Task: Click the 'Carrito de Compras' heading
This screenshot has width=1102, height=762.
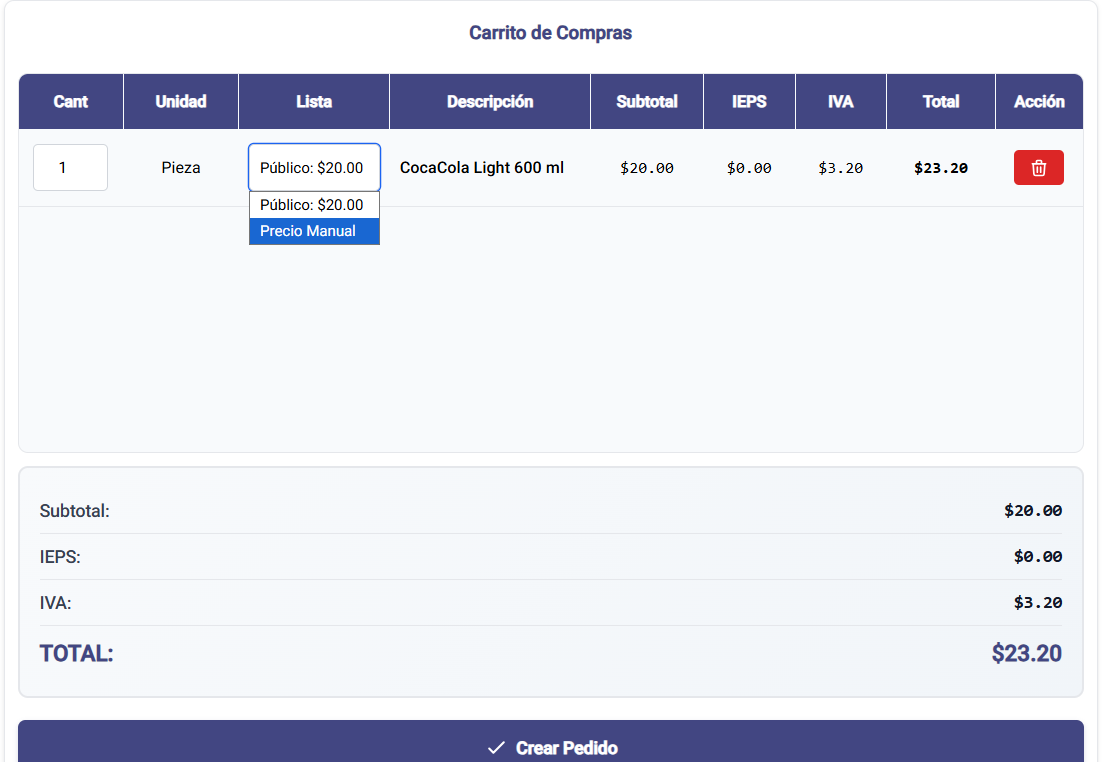Action: (x=550, y=33)
